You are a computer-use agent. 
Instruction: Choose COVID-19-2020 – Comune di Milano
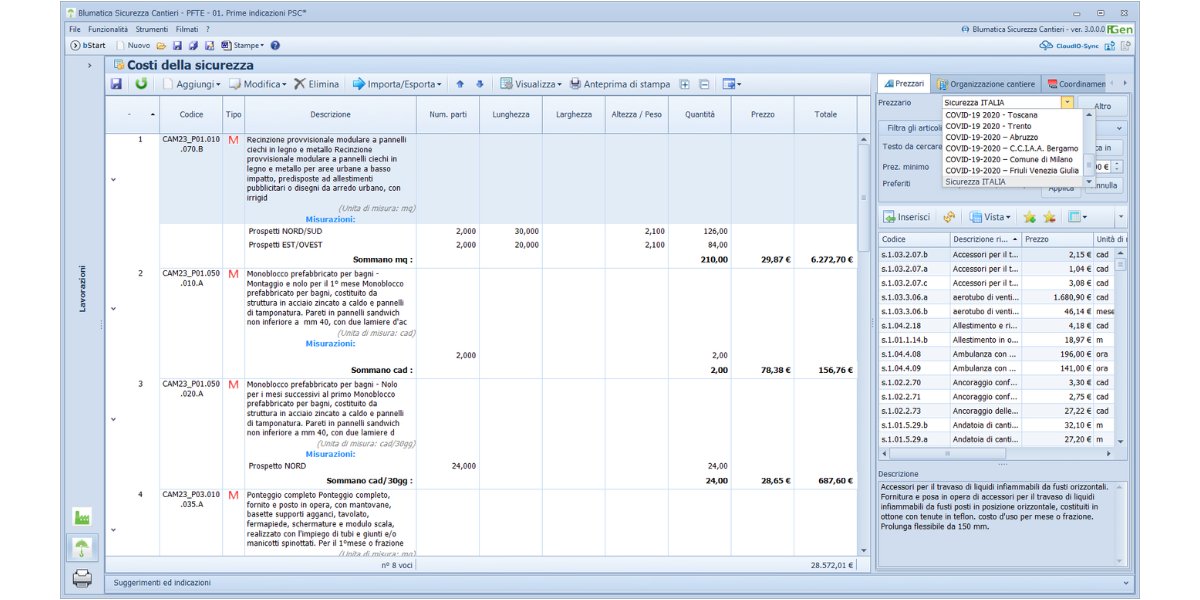click(x=1011, y=159)
